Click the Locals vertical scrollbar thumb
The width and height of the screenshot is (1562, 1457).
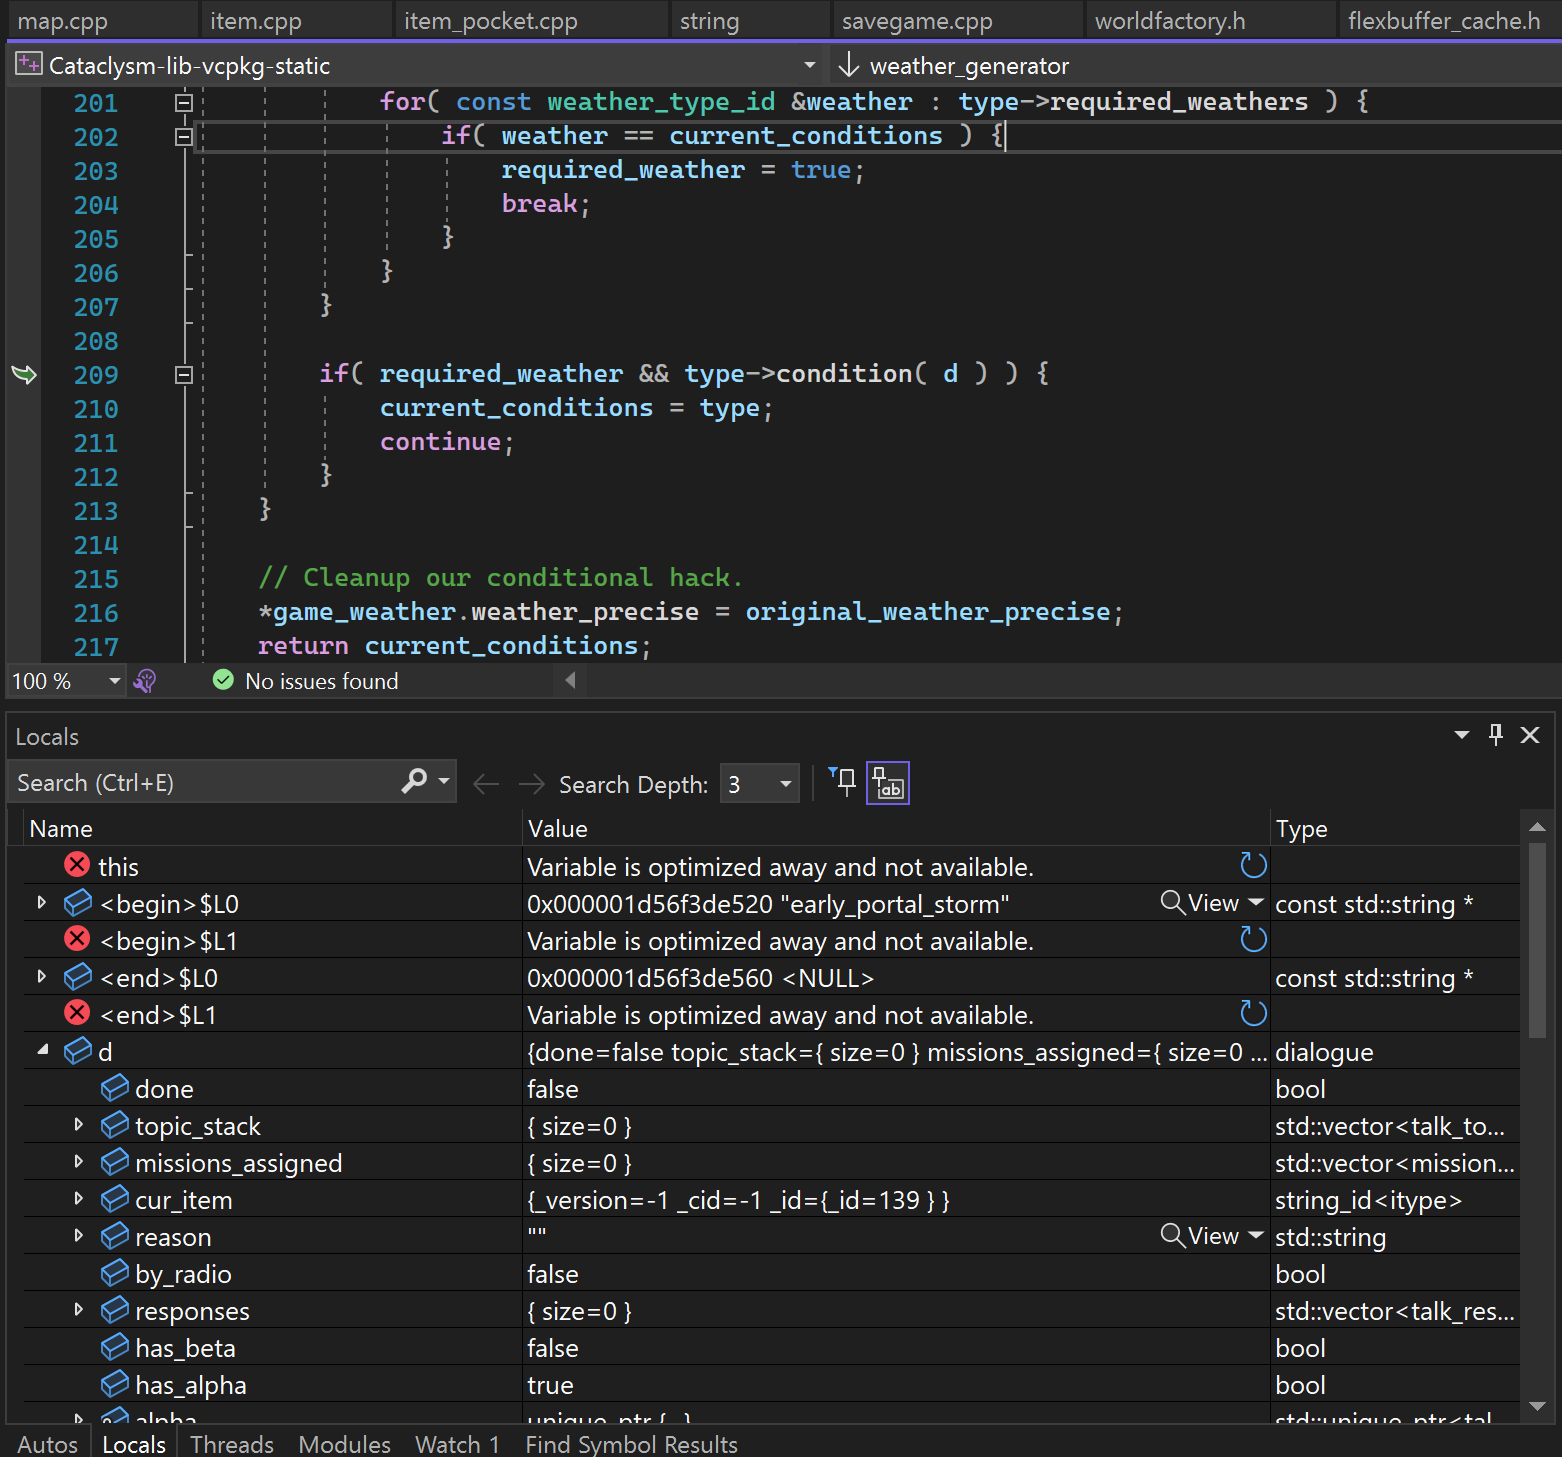[x=1537, y=940]
